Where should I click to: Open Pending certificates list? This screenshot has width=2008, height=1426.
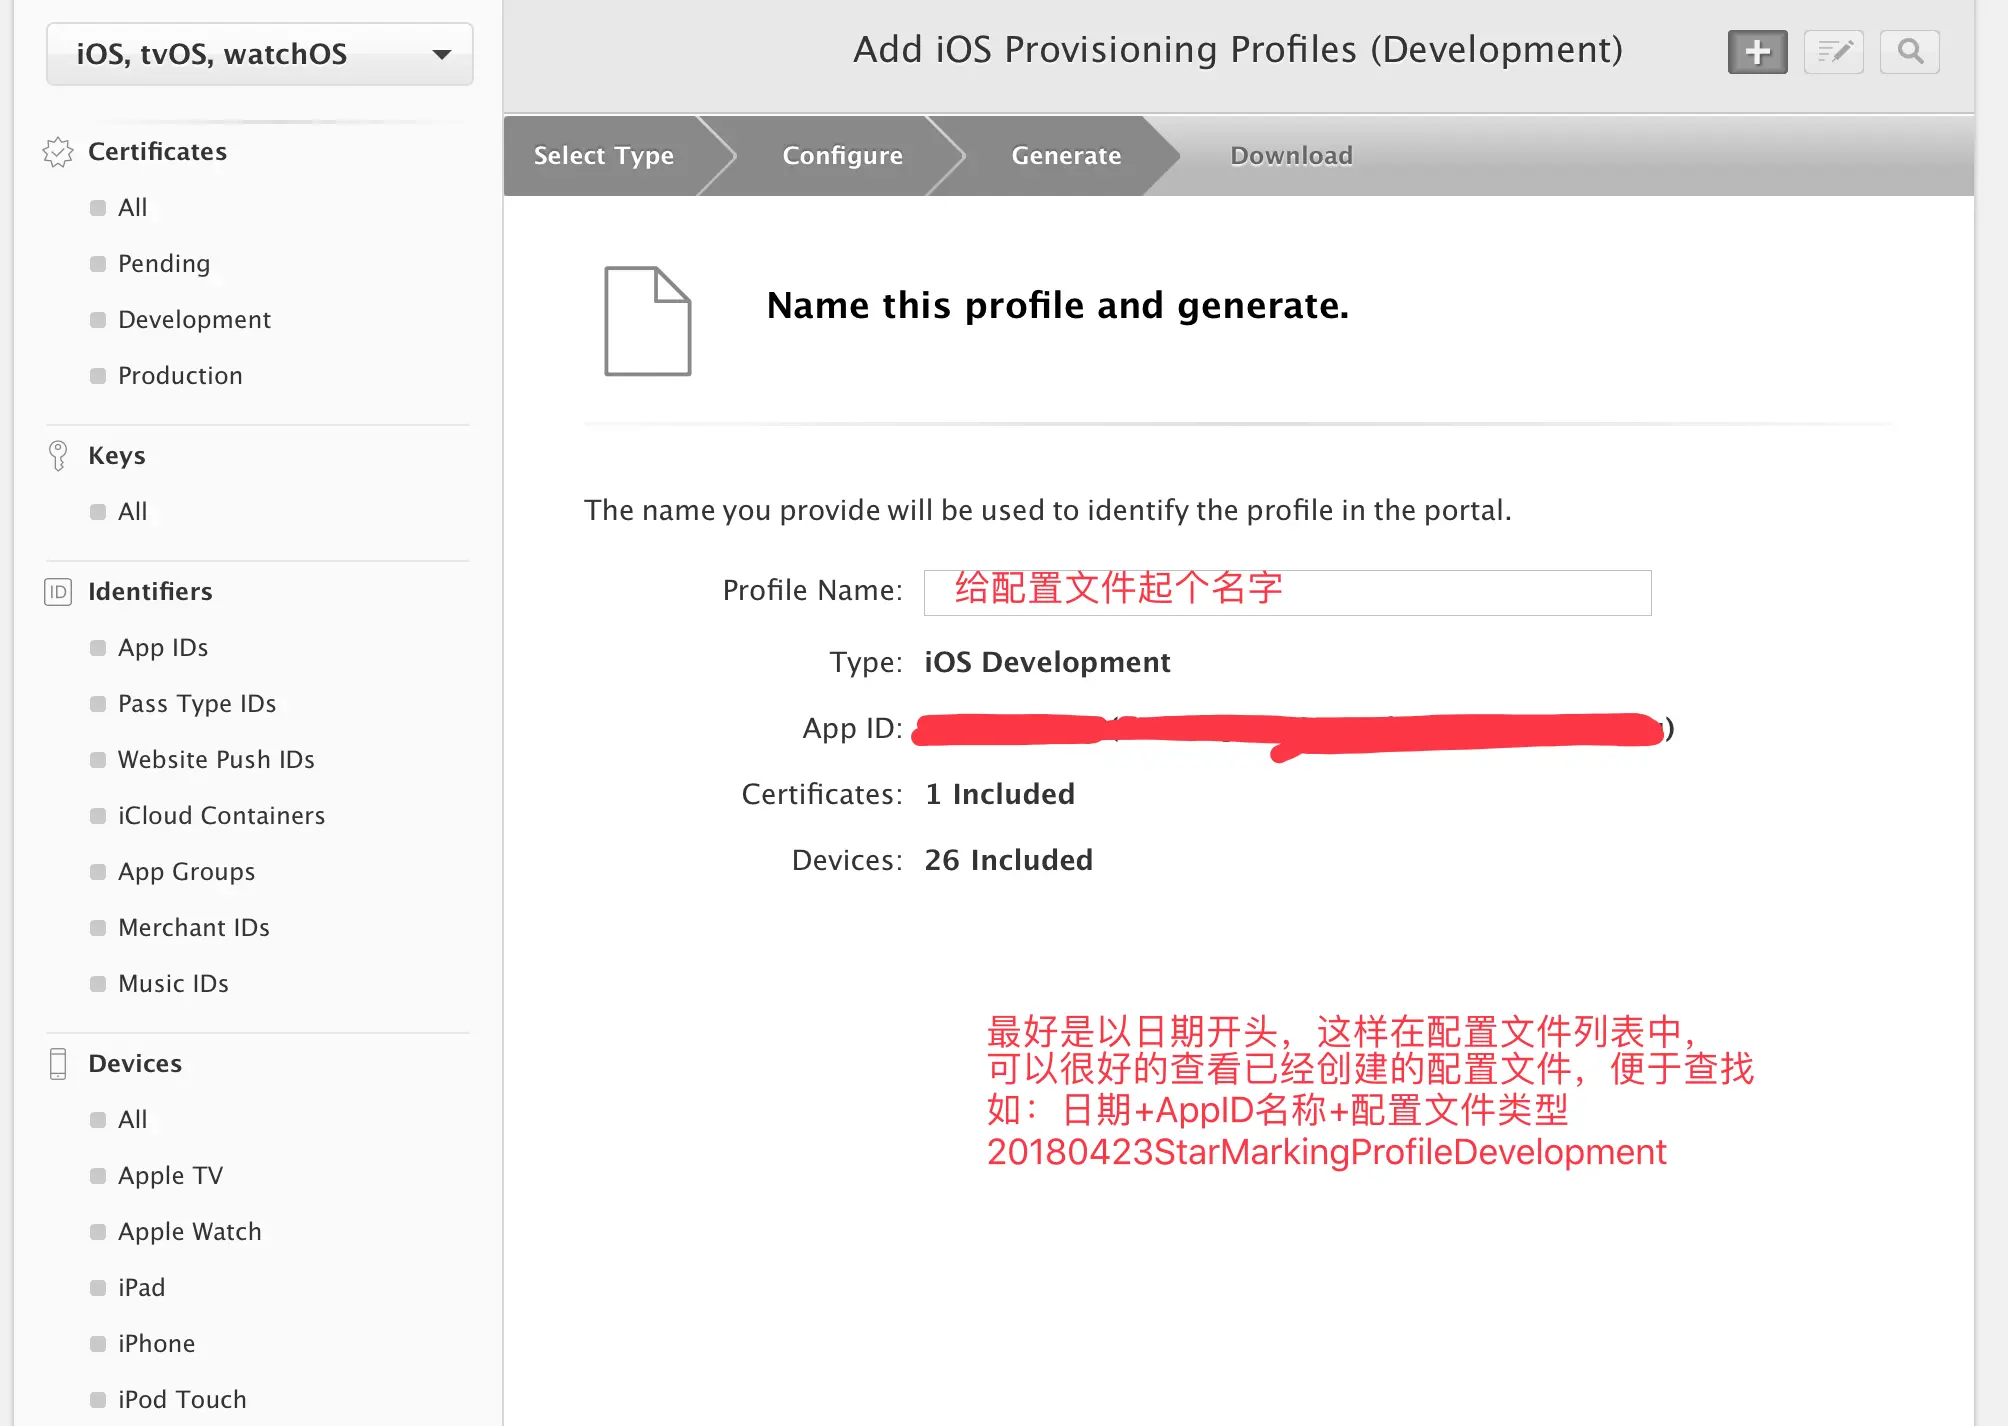164,264
